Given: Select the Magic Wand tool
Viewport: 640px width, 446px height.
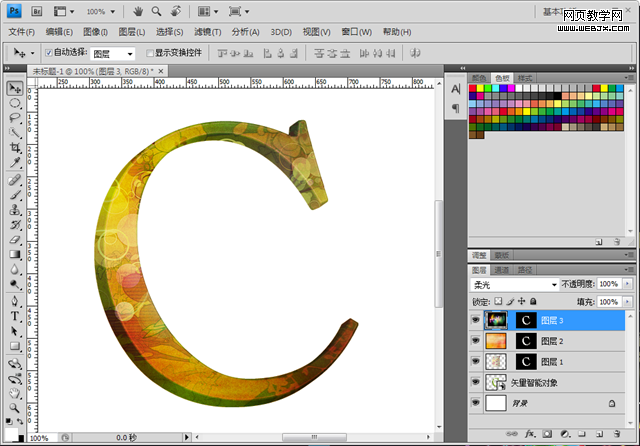Looking at the screenshot, I should [15, 133].
